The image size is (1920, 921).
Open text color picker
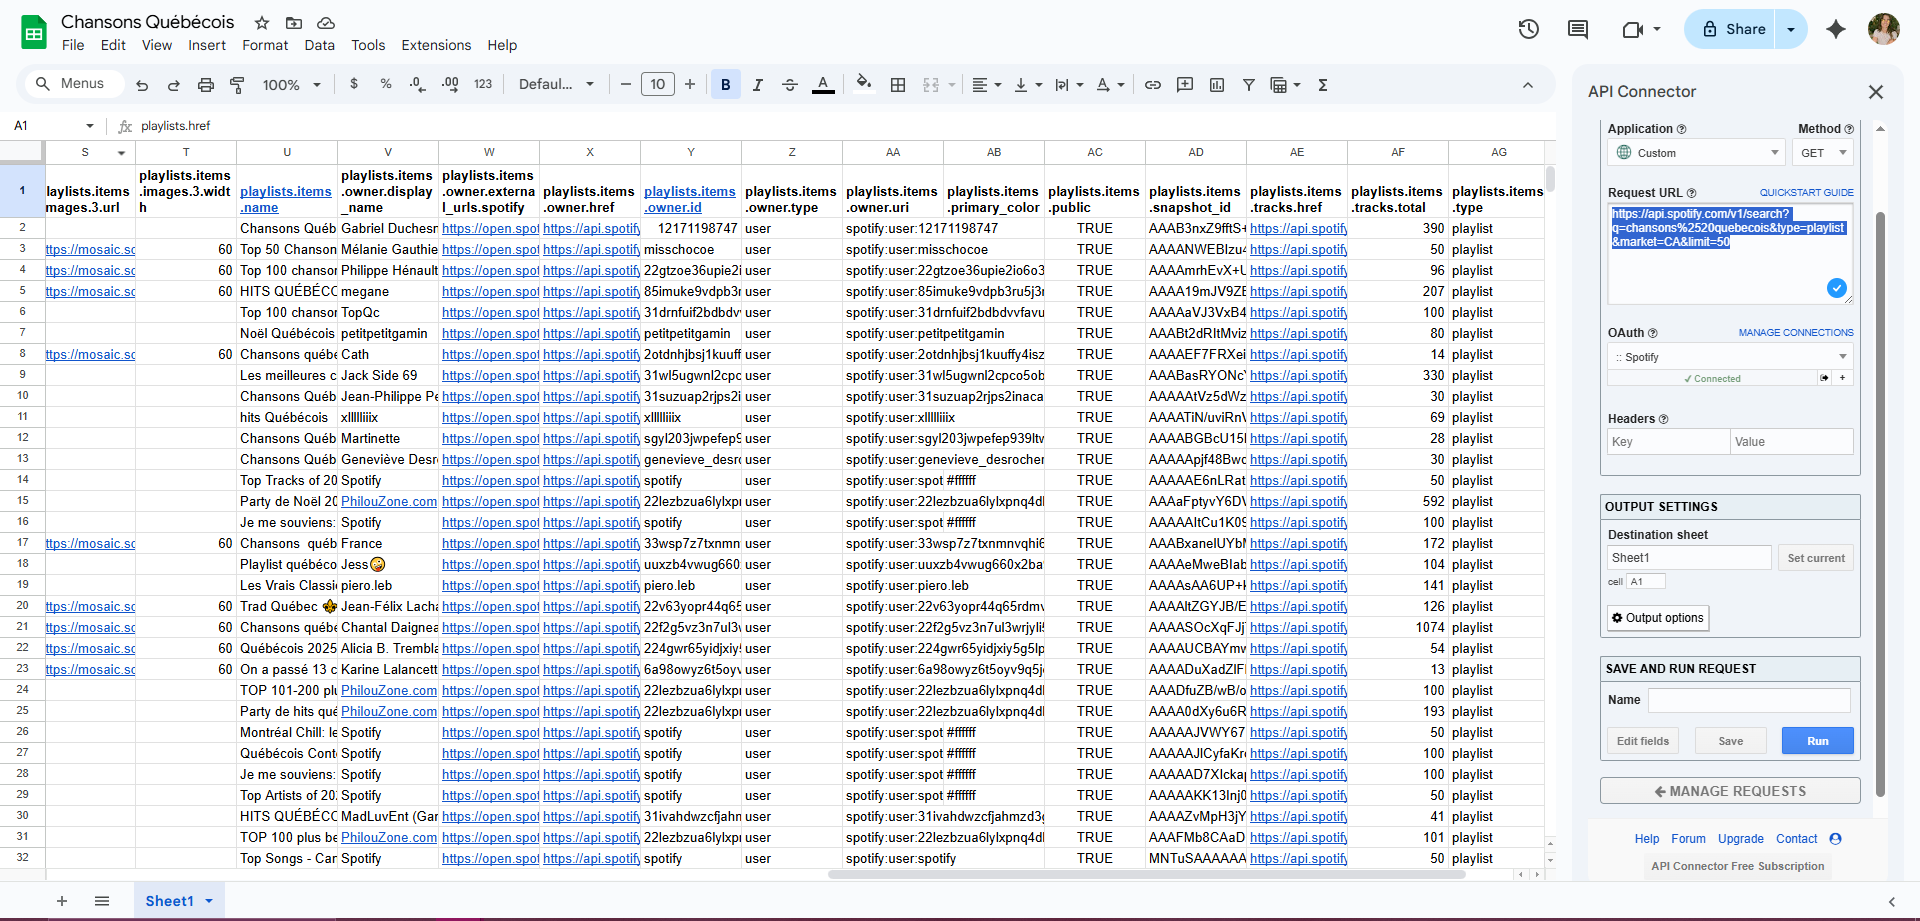point(823,85)
